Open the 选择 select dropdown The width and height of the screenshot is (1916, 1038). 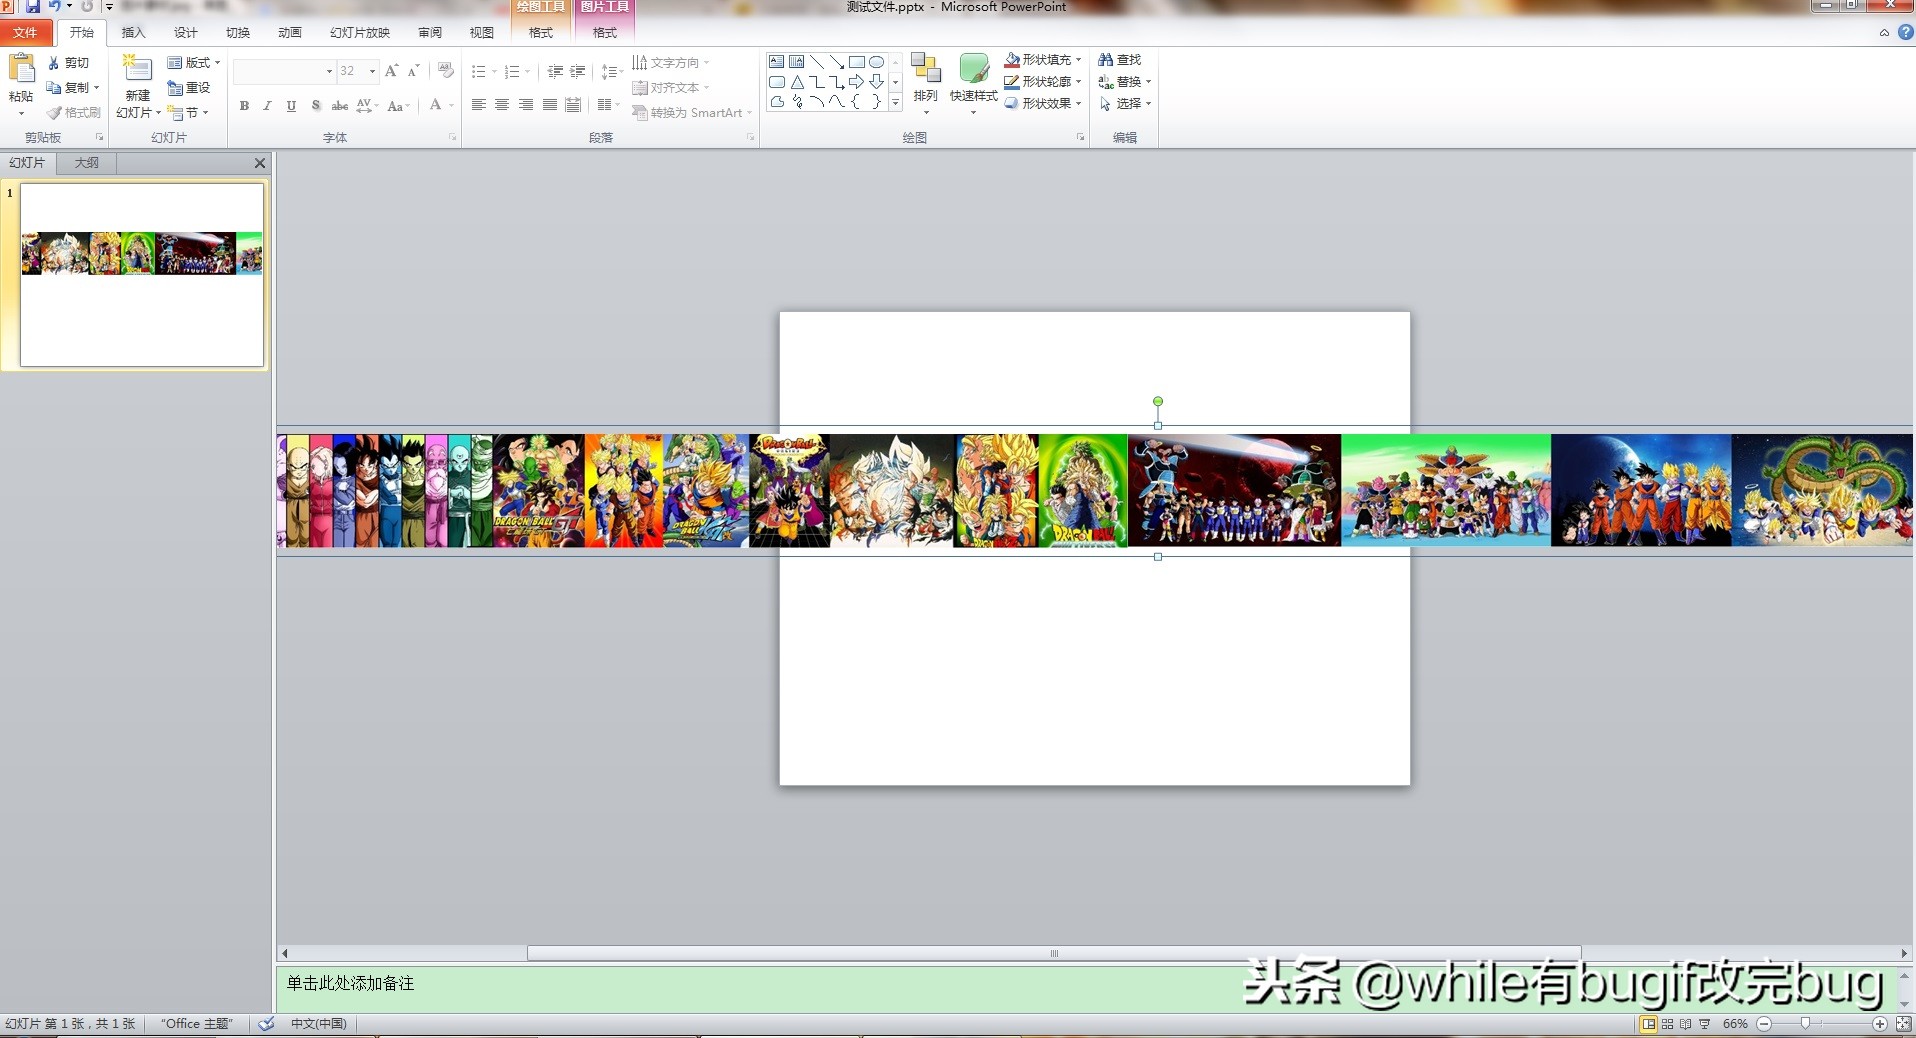(x=1125, y=104)
